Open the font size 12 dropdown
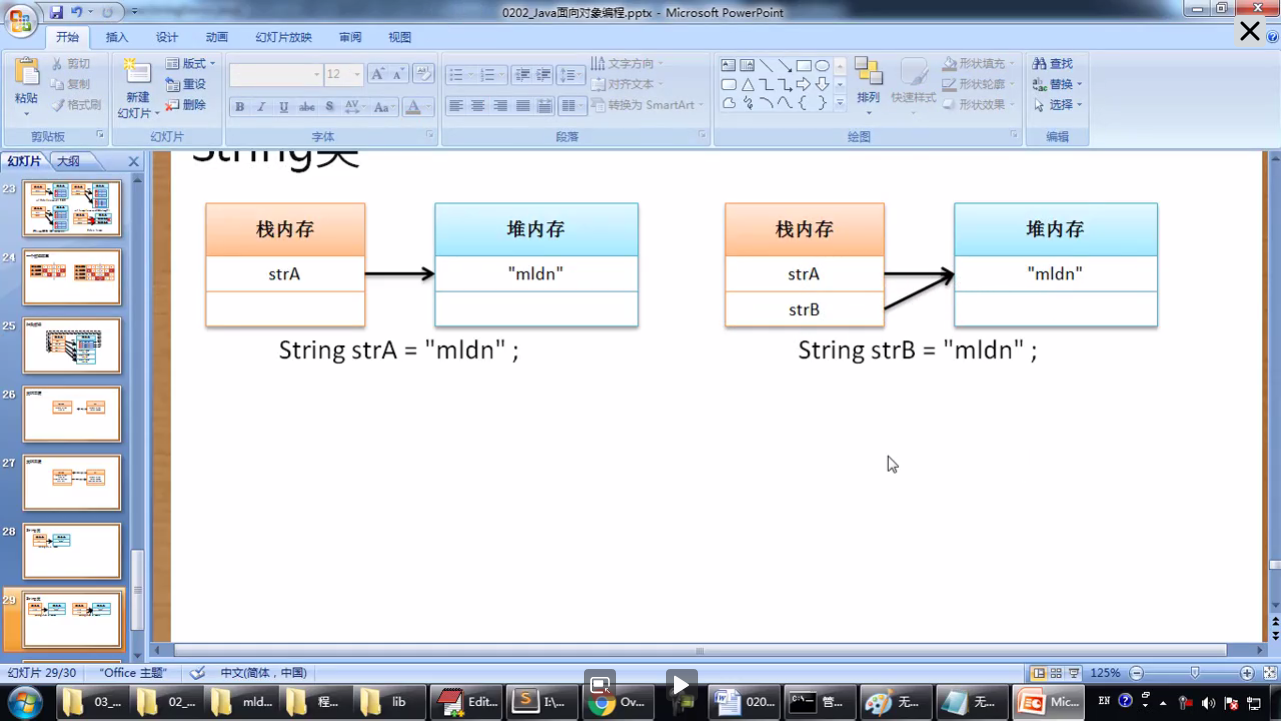 [x=357, y=75]
